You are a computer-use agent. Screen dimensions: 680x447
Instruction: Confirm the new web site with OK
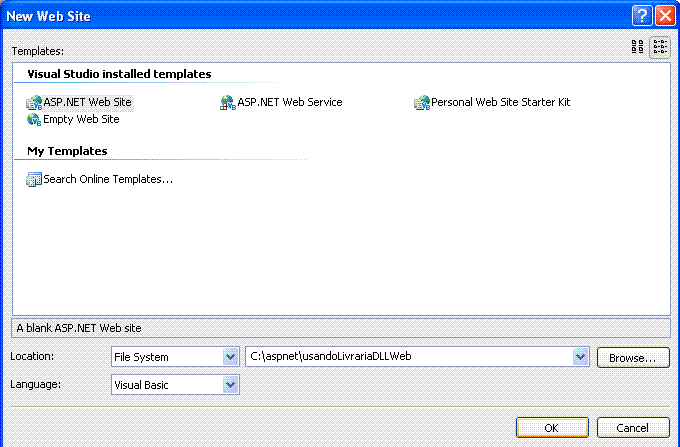point(552,428)
